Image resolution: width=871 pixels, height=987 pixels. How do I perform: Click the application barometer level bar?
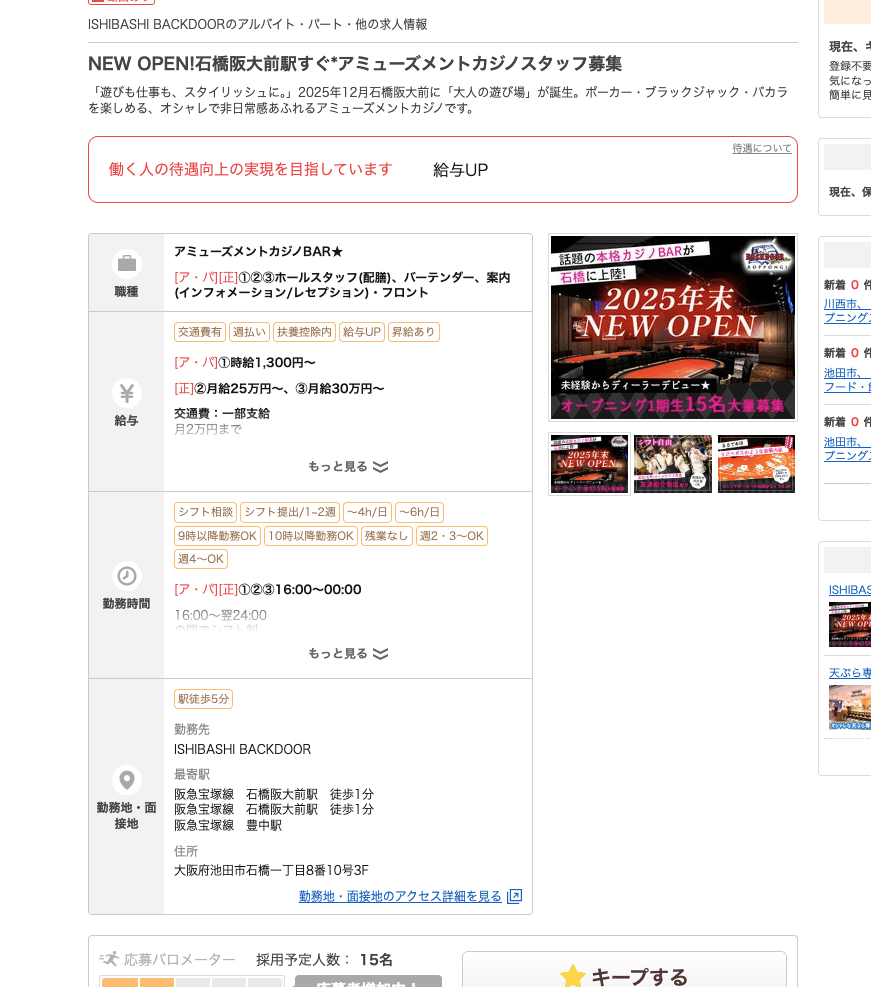click(x=191, y=982)
